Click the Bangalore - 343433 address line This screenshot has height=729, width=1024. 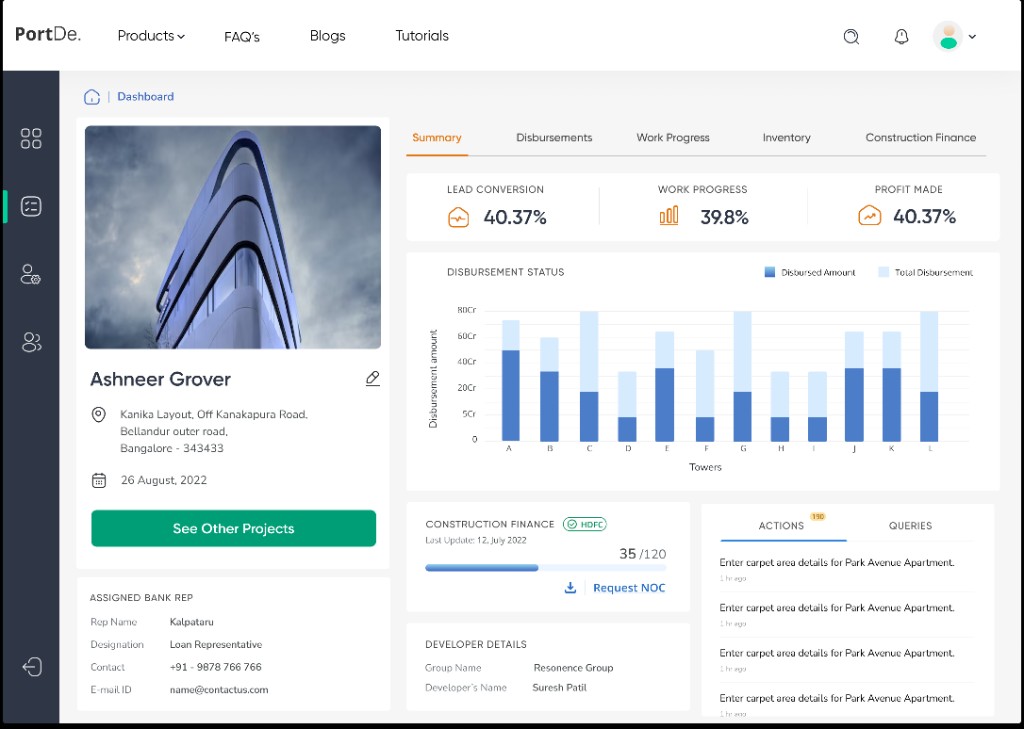172,448
